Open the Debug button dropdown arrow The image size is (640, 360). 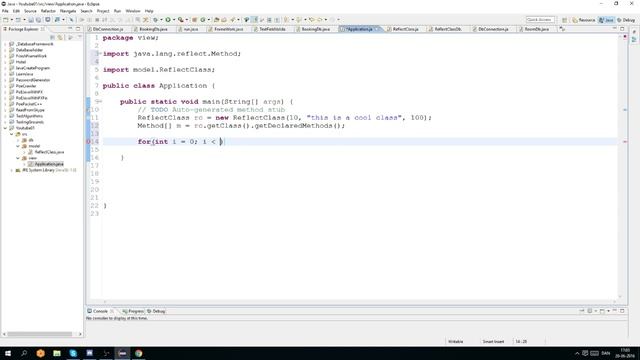(161, 20)
